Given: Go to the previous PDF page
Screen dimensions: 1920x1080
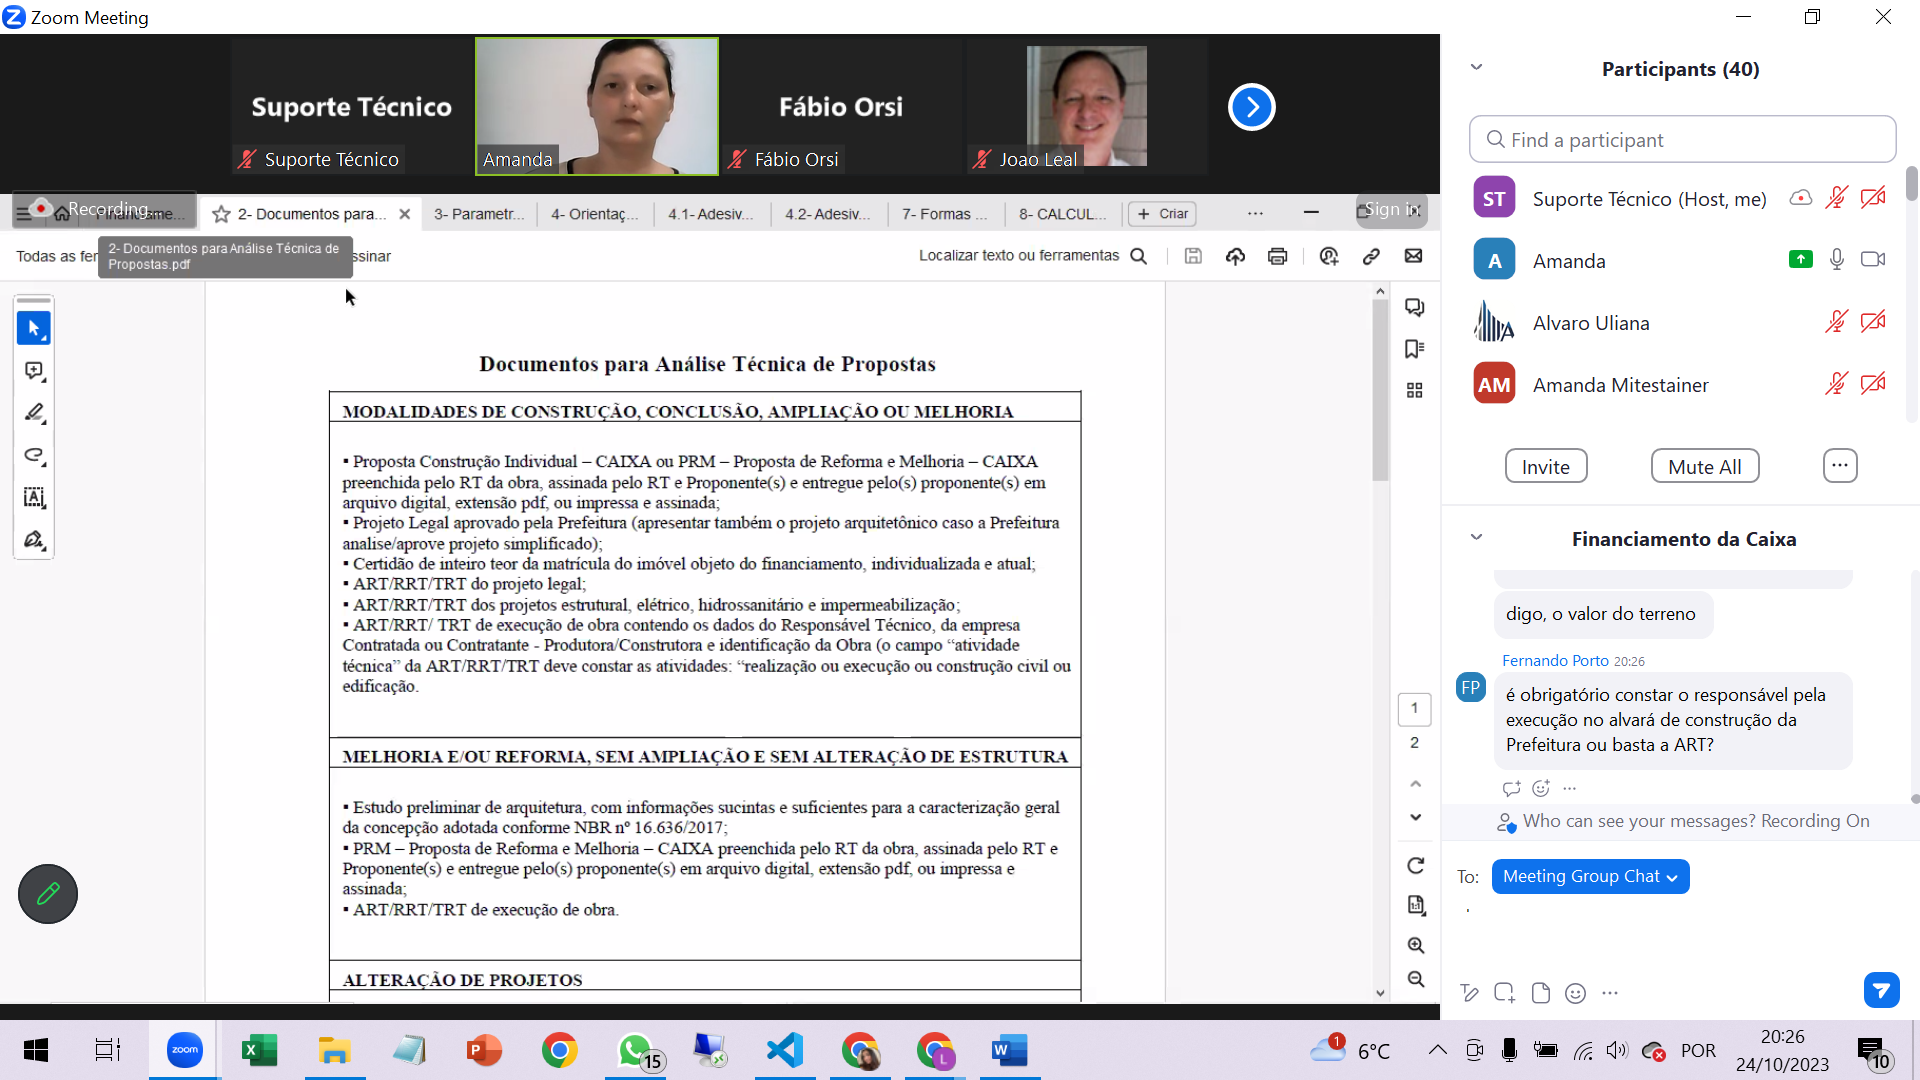Looking at the screenshot, I should pos(1415,784).
